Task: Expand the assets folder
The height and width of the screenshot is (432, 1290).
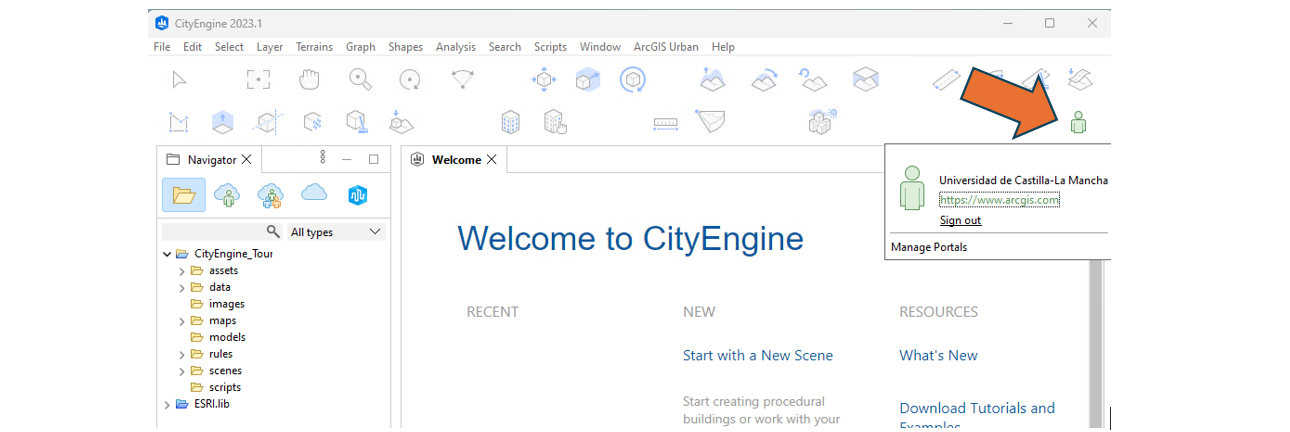Action: coord(182,271)
